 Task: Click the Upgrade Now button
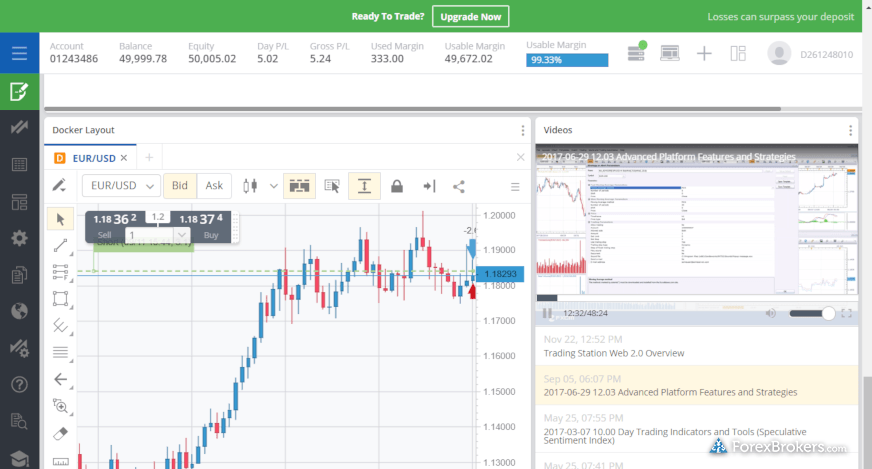(470, 17)
